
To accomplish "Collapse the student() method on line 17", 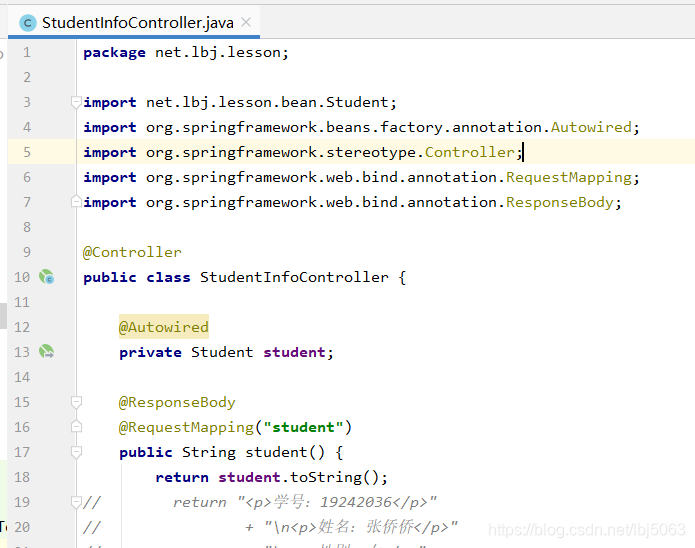I will tap(76, 452).
